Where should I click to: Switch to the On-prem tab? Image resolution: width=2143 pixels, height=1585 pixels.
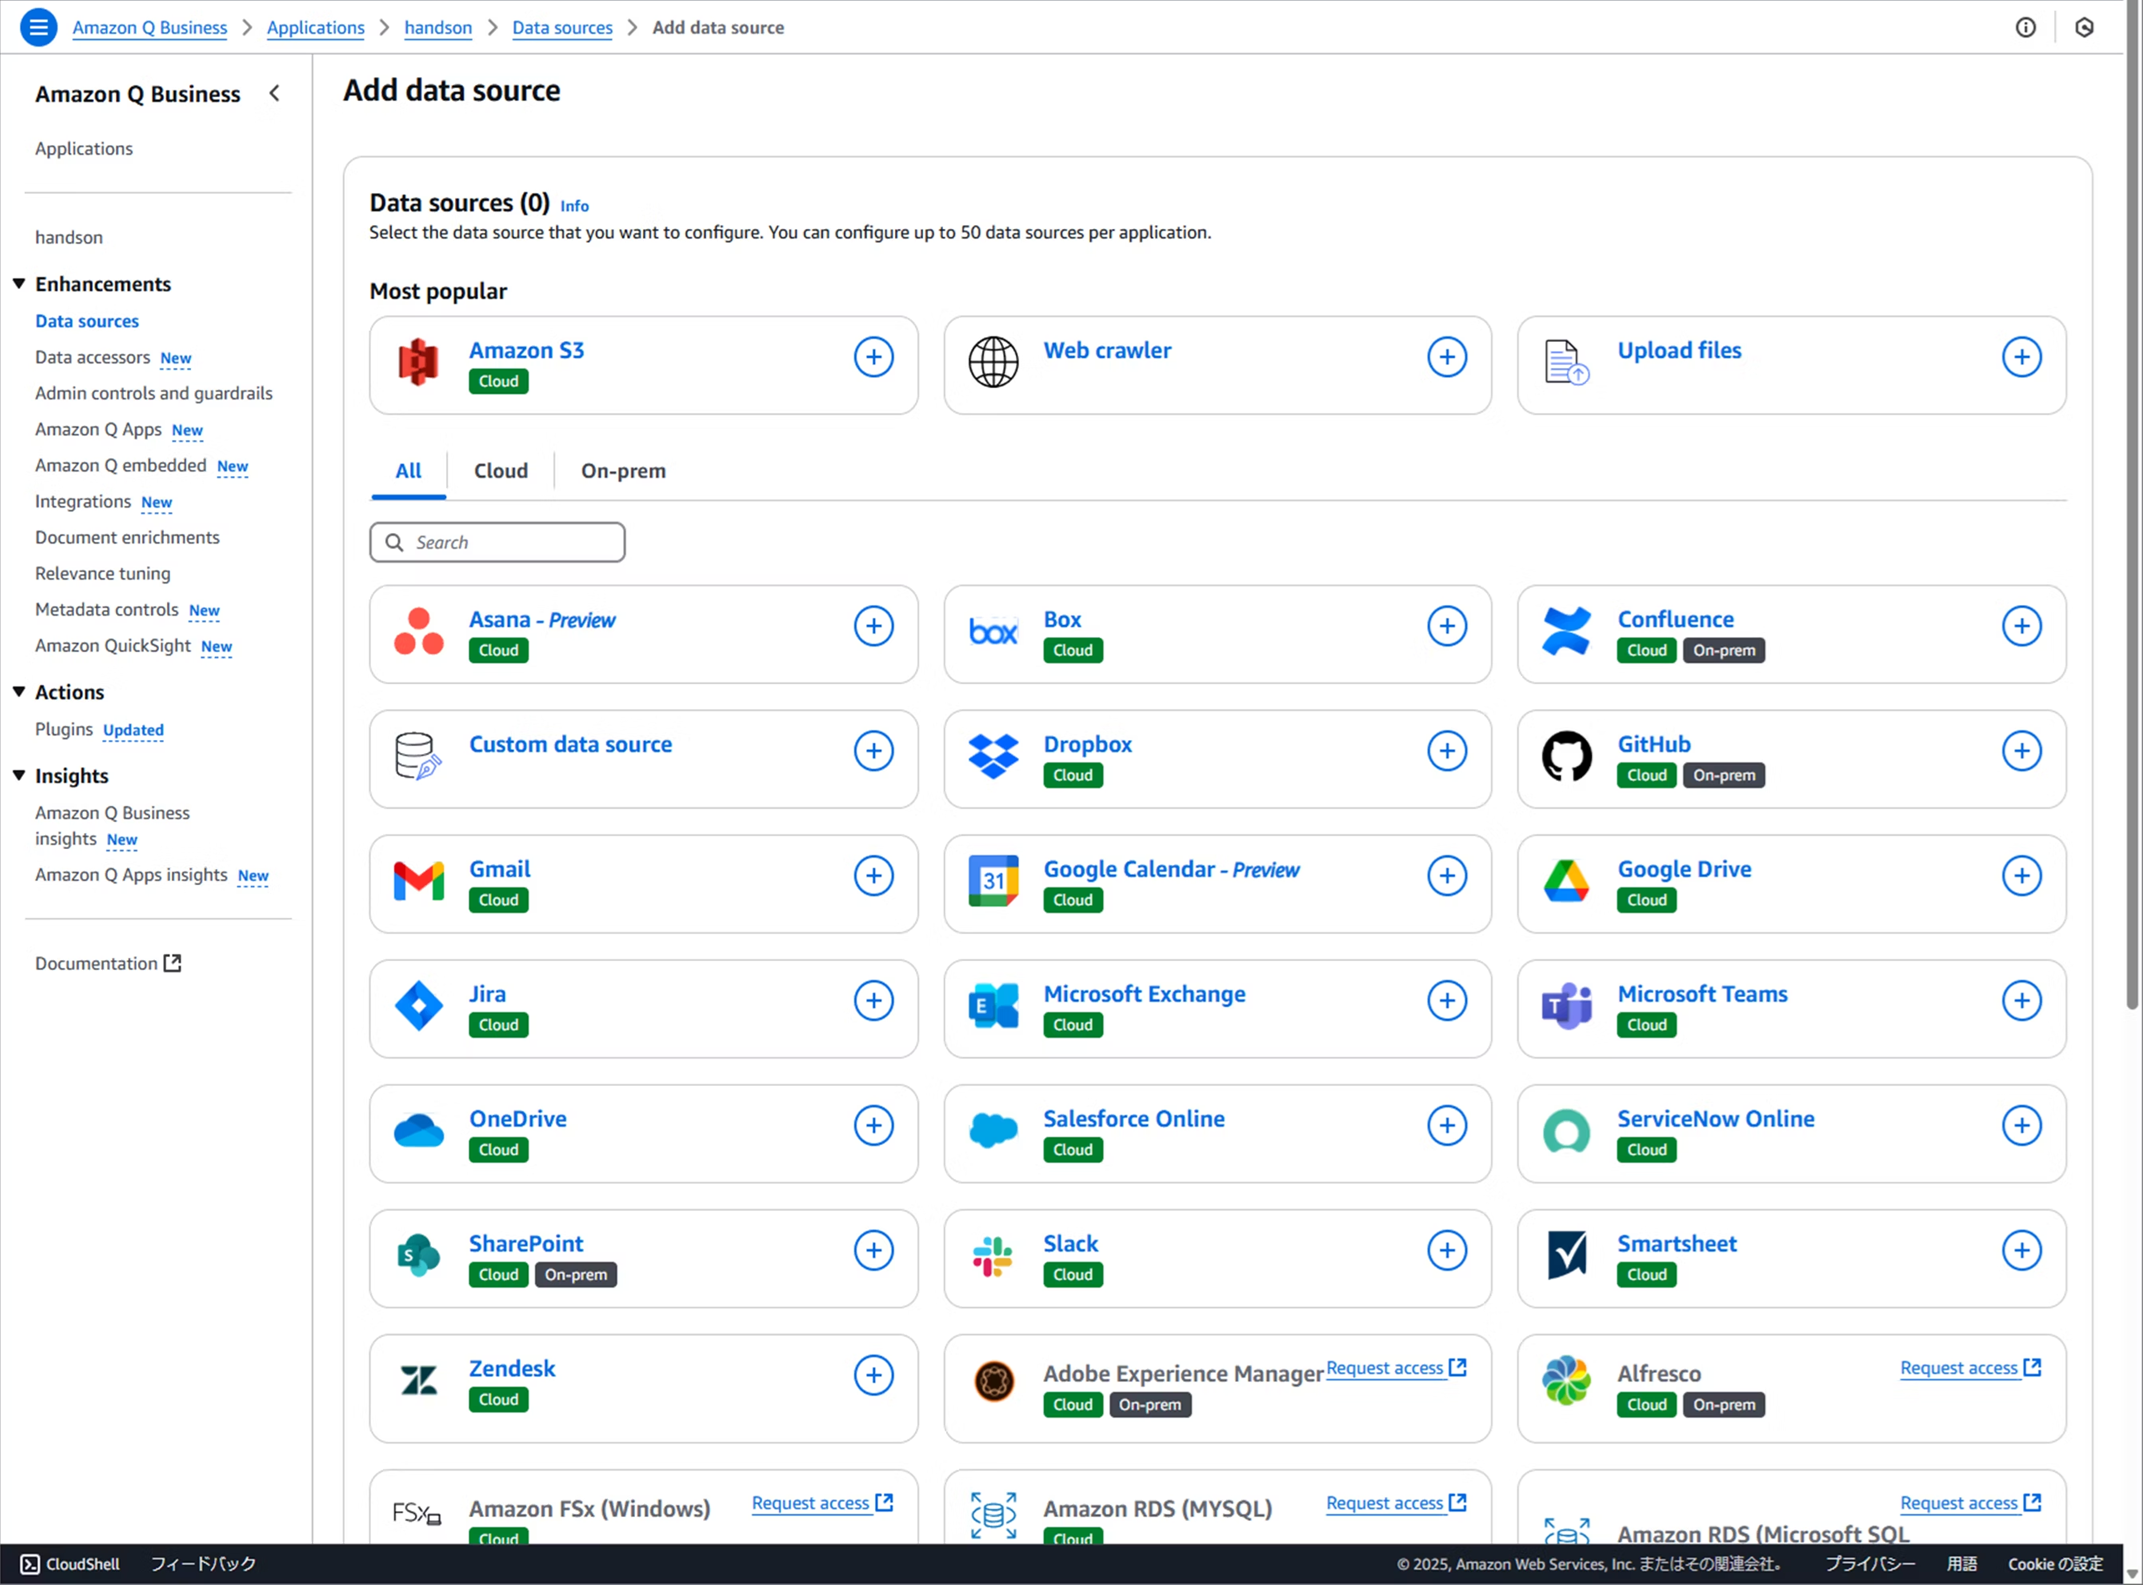pyautogui.click(x=623, y=471)
